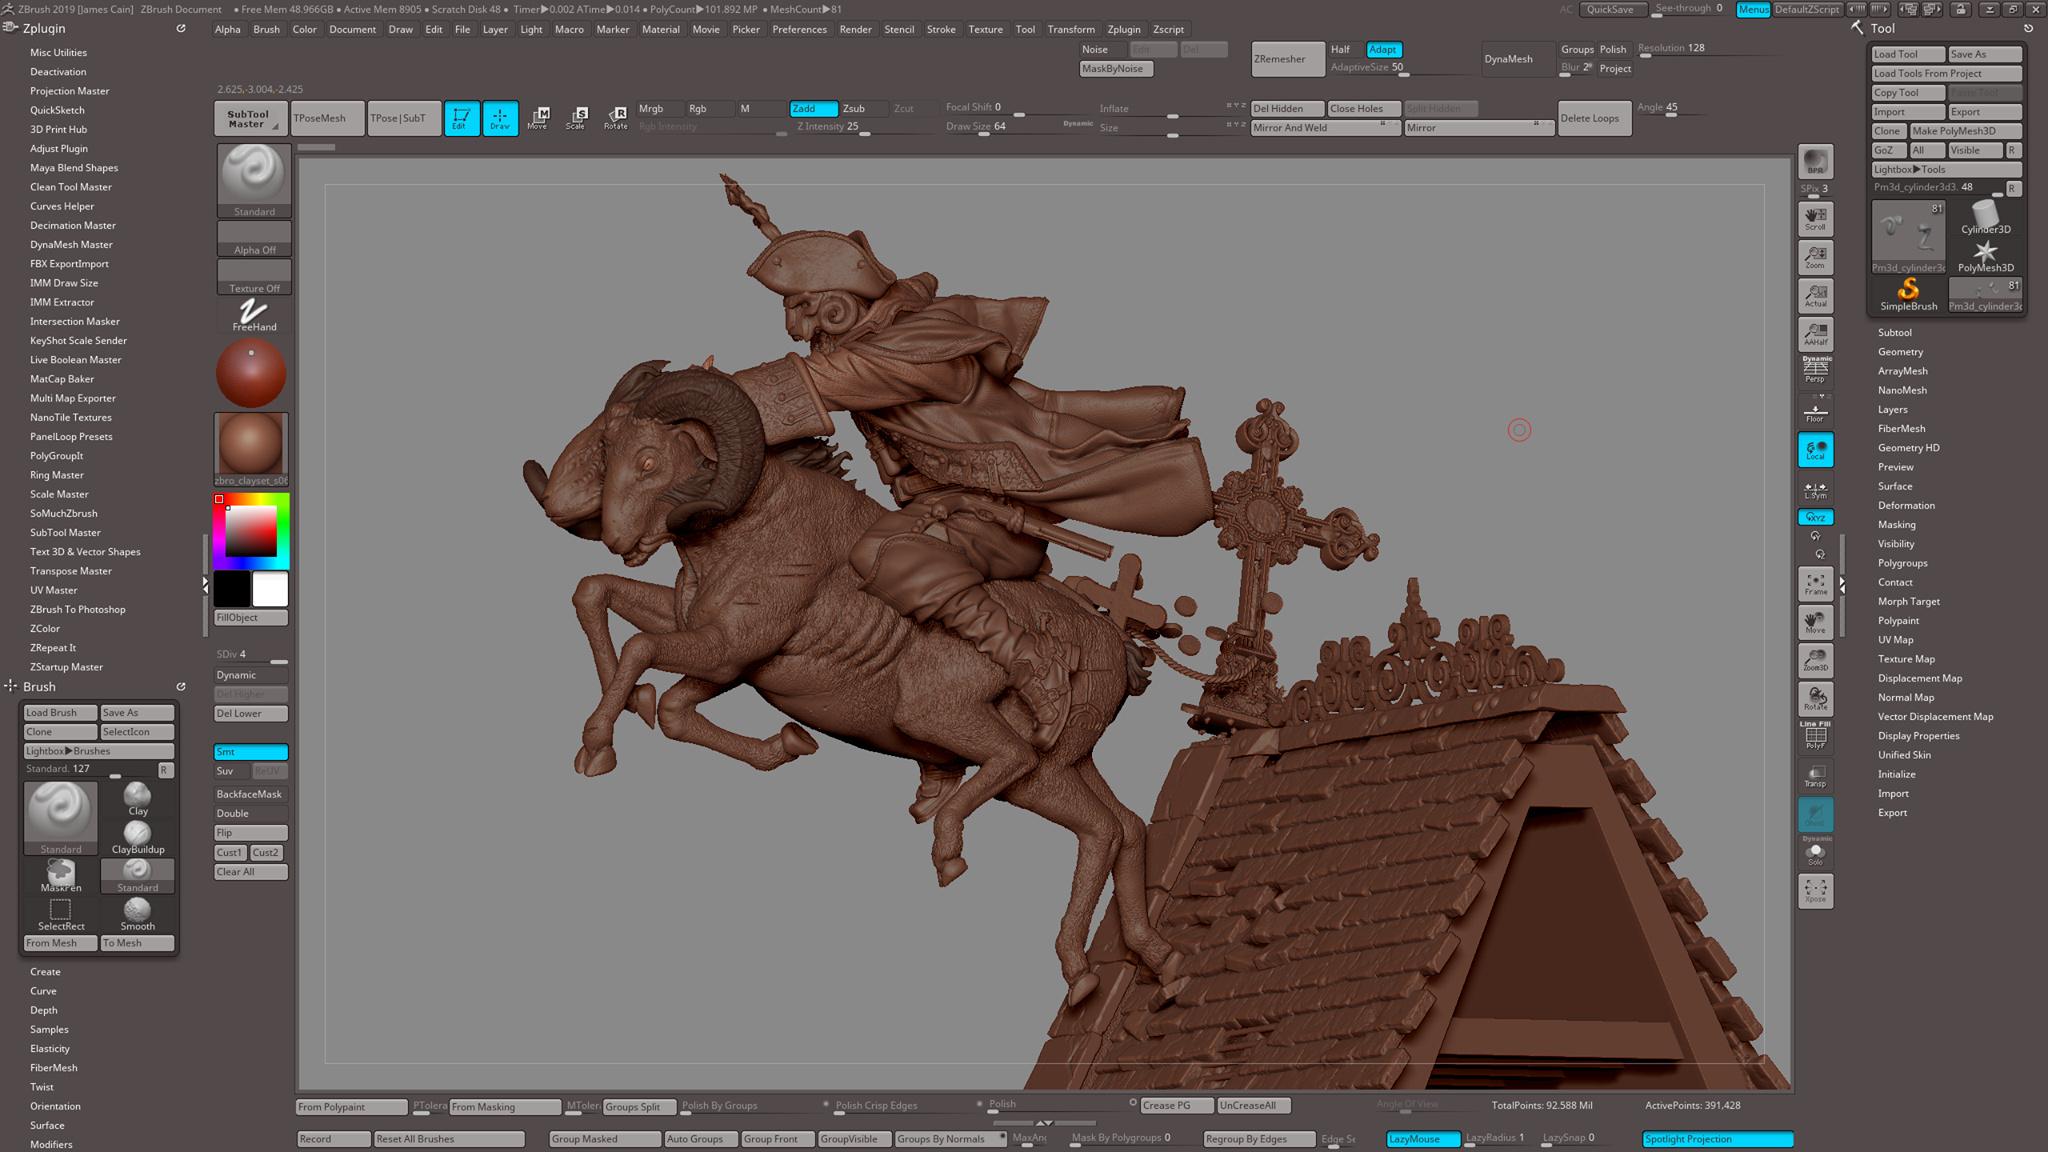The height and width of the screenshot is (1152, 2048).
Task: Pick a color in the color picker square
Action: pos(251,531)
